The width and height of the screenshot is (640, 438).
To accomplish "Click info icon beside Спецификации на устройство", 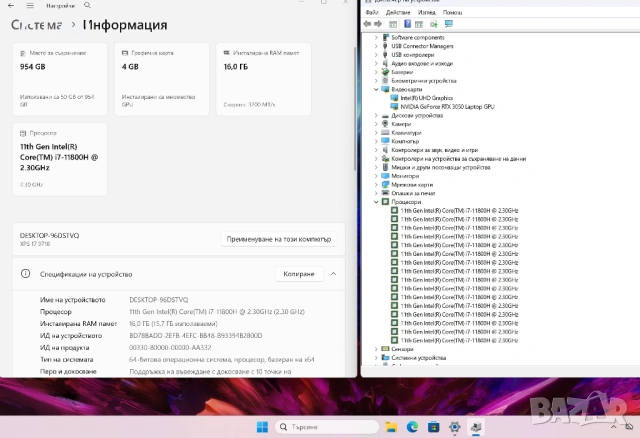I will (x=25, y=273).
